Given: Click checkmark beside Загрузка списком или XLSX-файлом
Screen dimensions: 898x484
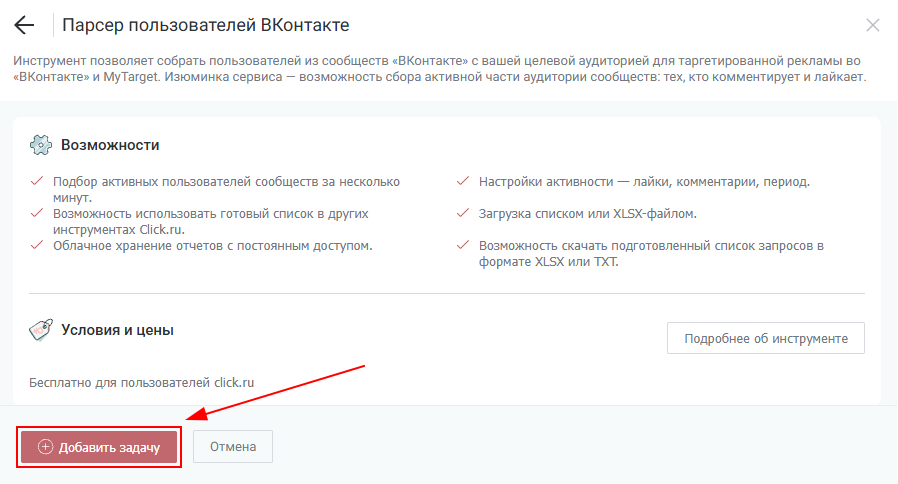Looking at the screenshot, I should click(x=462, y=214).
